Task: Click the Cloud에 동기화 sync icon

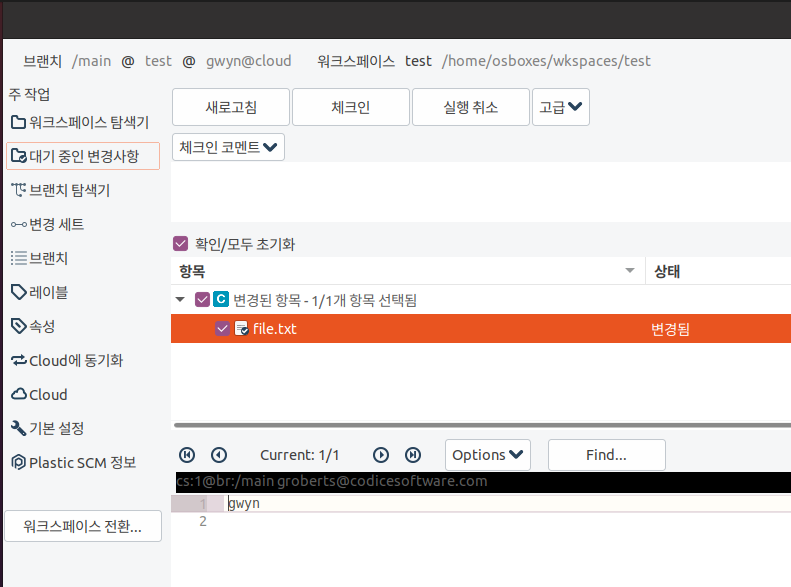Action: (x=19, y=360)
